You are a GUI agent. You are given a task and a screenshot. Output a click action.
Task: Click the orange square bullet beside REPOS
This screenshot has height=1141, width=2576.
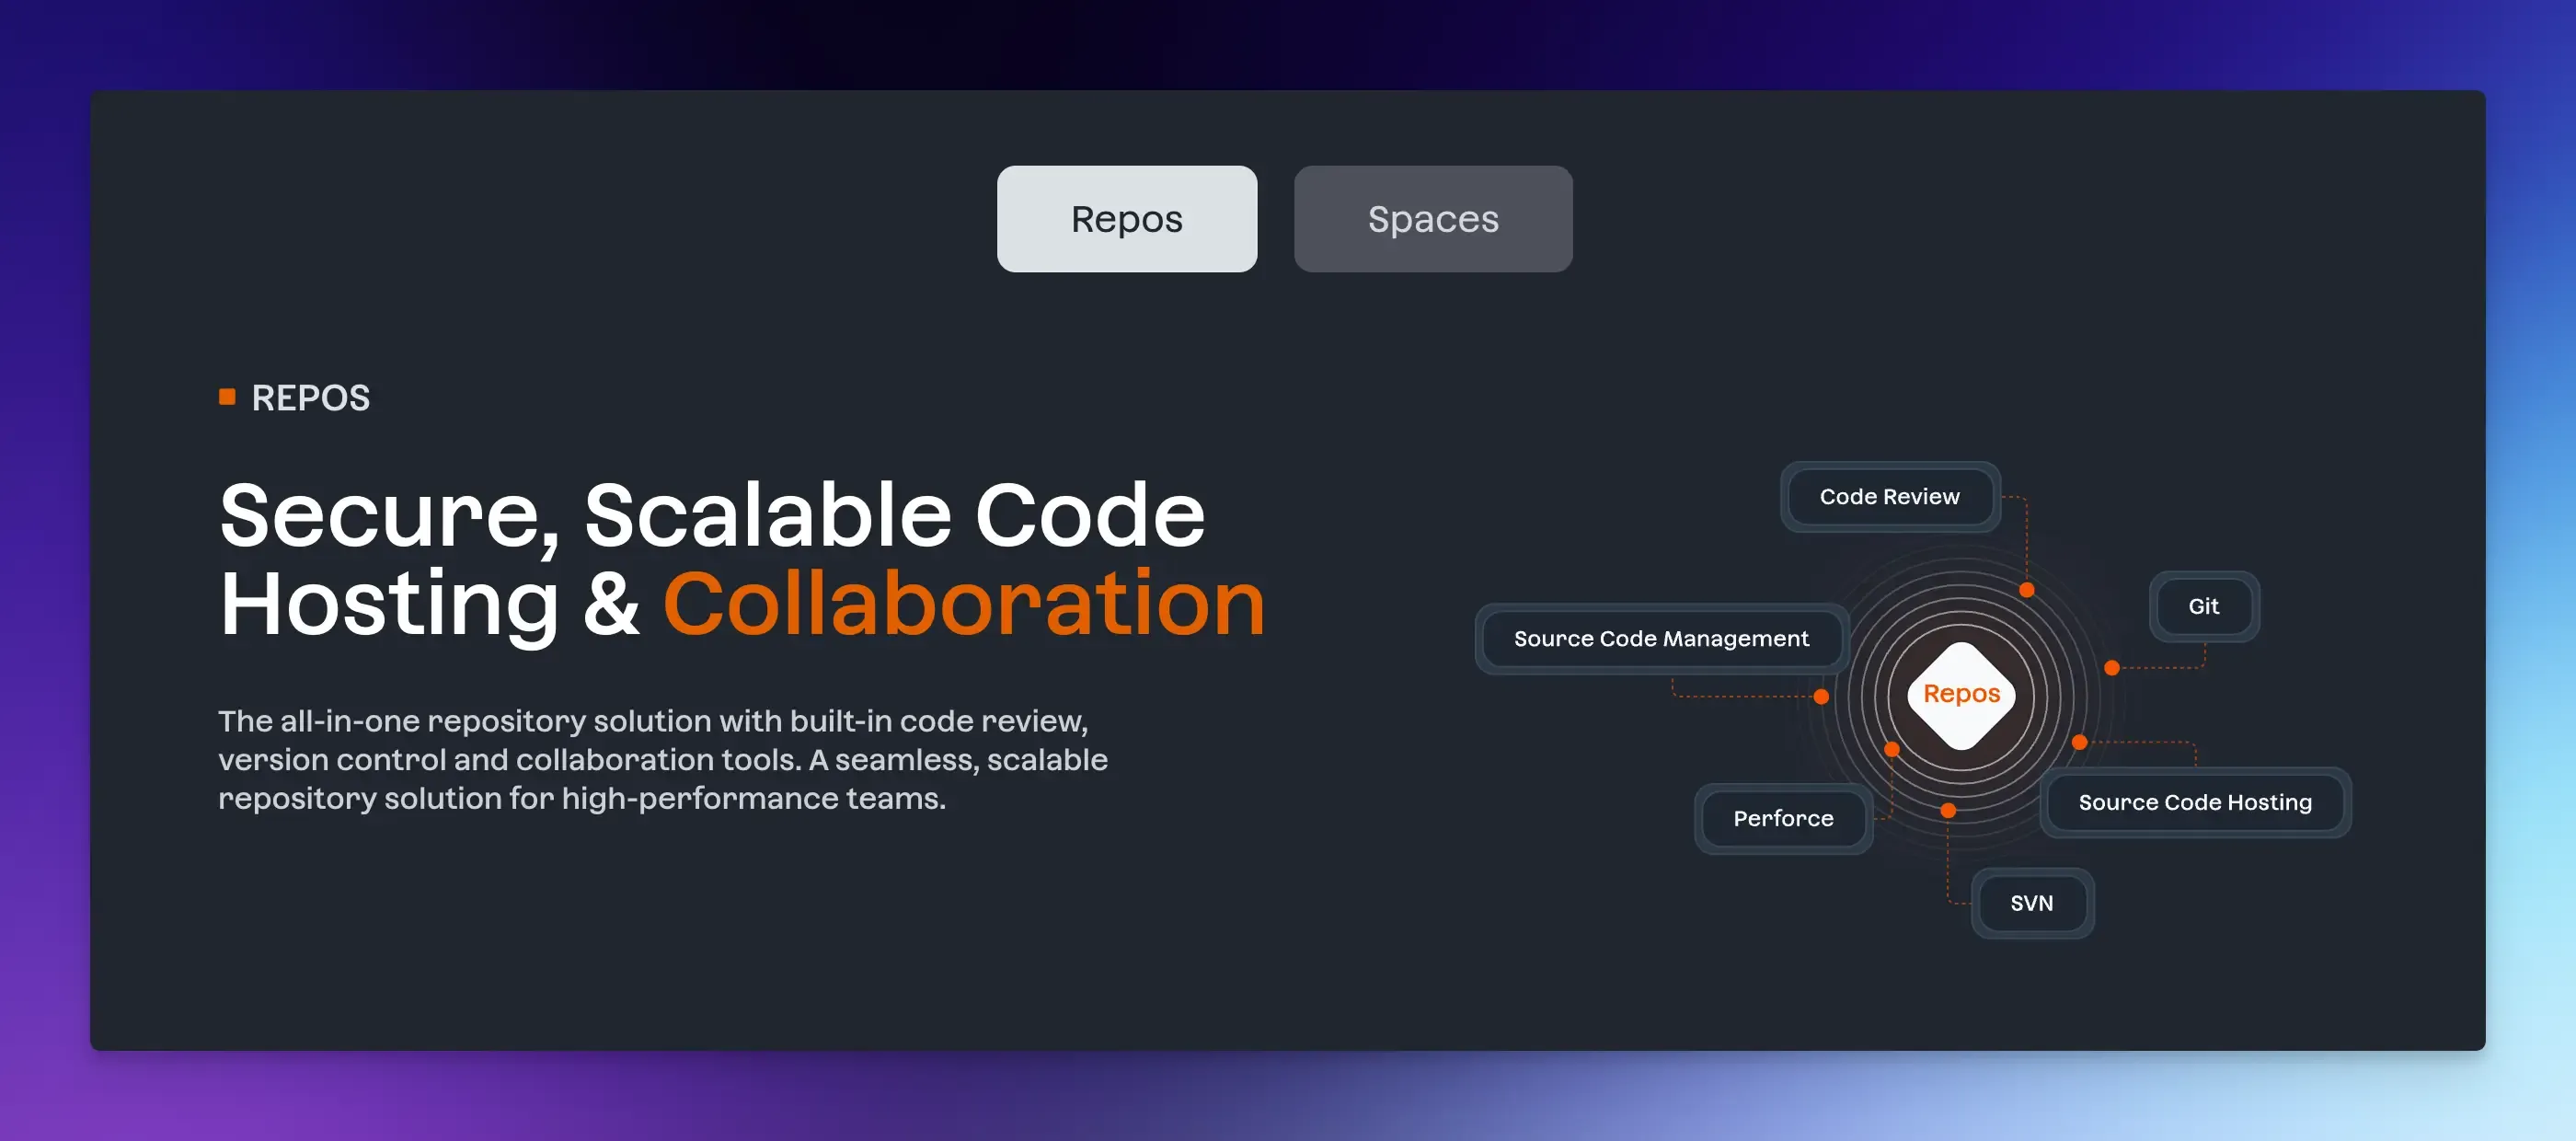point(227,397)
